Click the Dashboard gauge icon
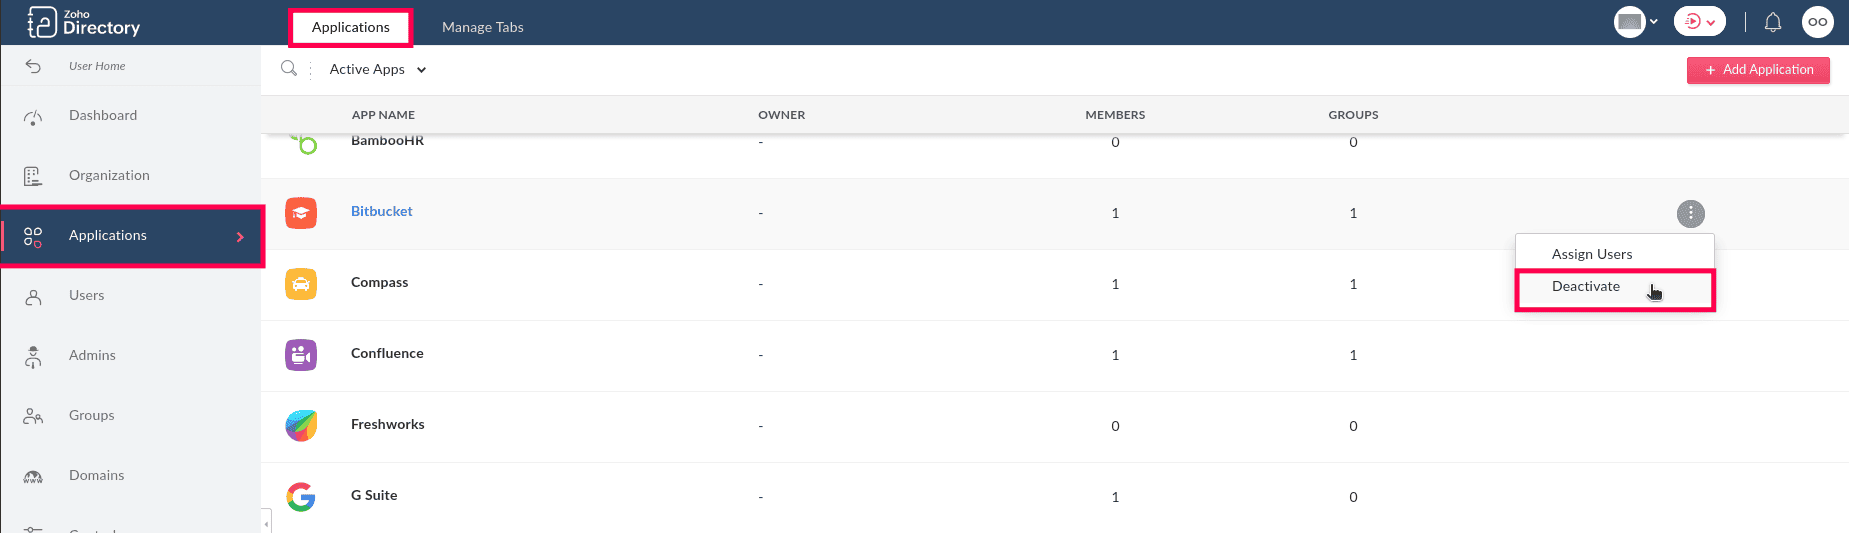The image size is (1849, 533). [x=33, y=117]
